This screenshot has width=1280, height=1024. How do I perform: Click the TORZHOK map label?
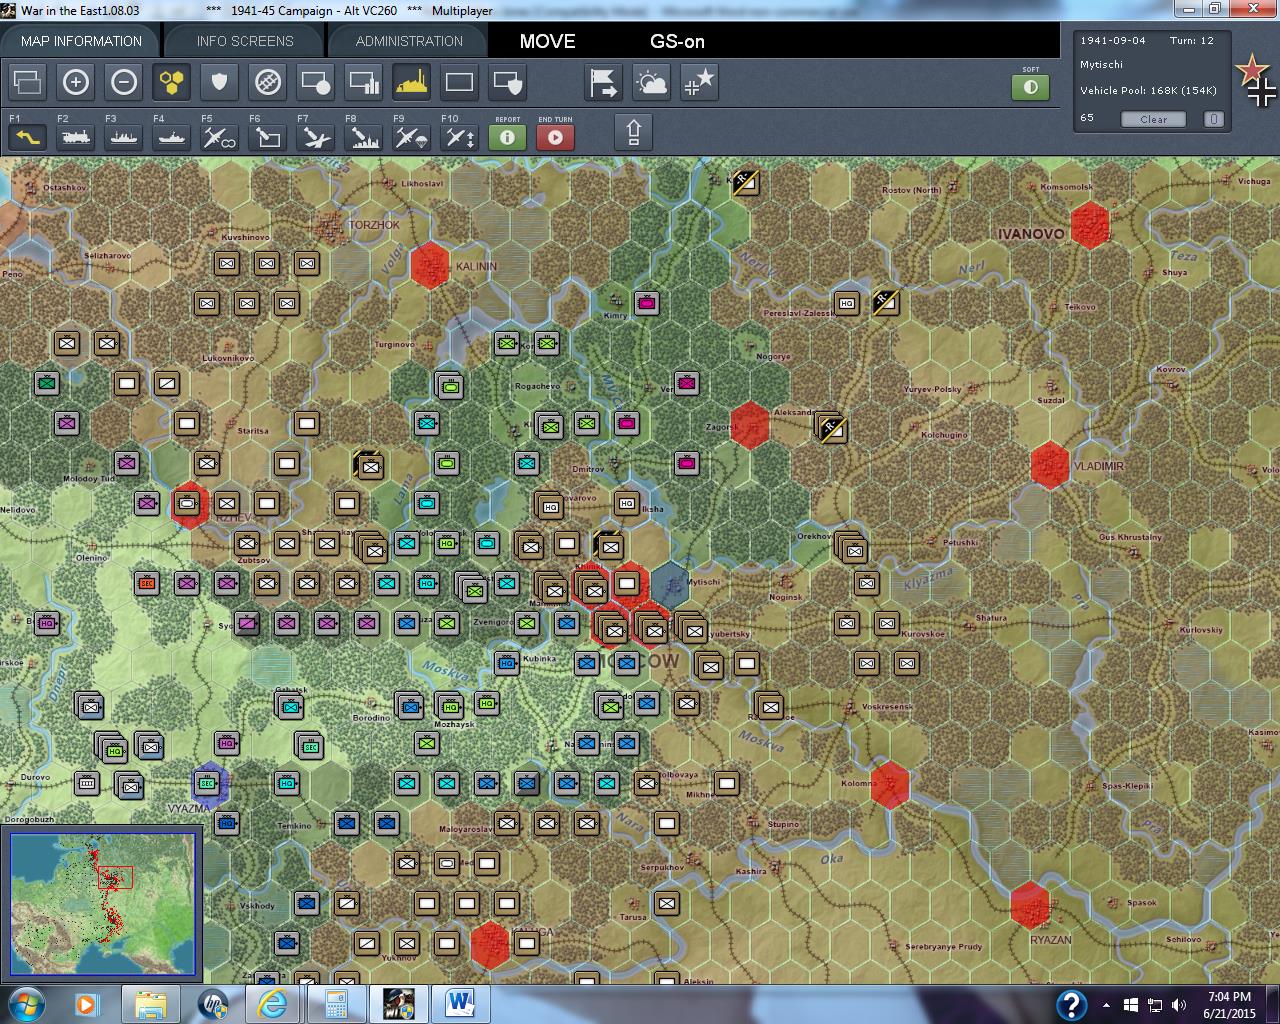pos(375,225)
